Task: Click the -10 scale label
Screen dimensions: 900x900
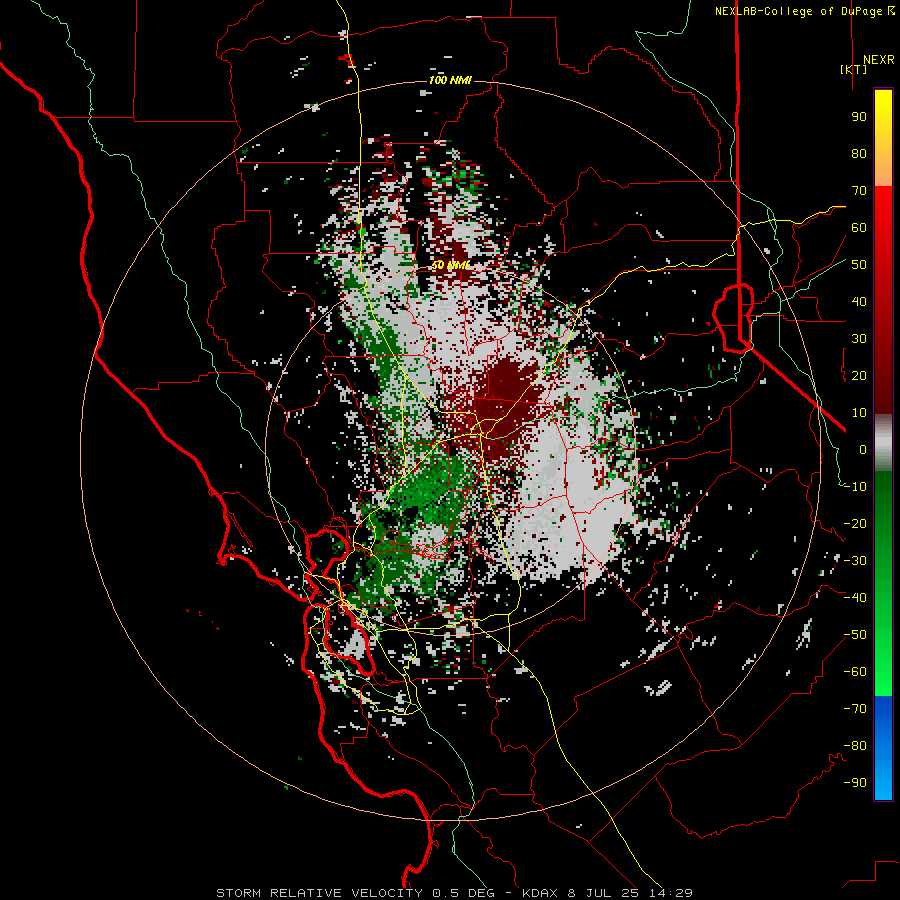Action: [x=855, y=487]
